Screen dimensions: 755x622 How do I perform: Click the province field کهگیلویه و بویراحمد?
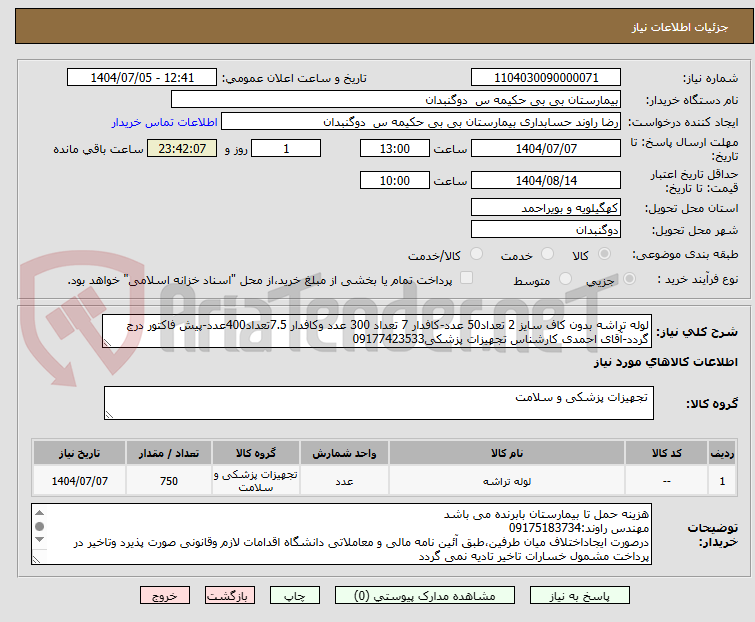click(546, 207)
